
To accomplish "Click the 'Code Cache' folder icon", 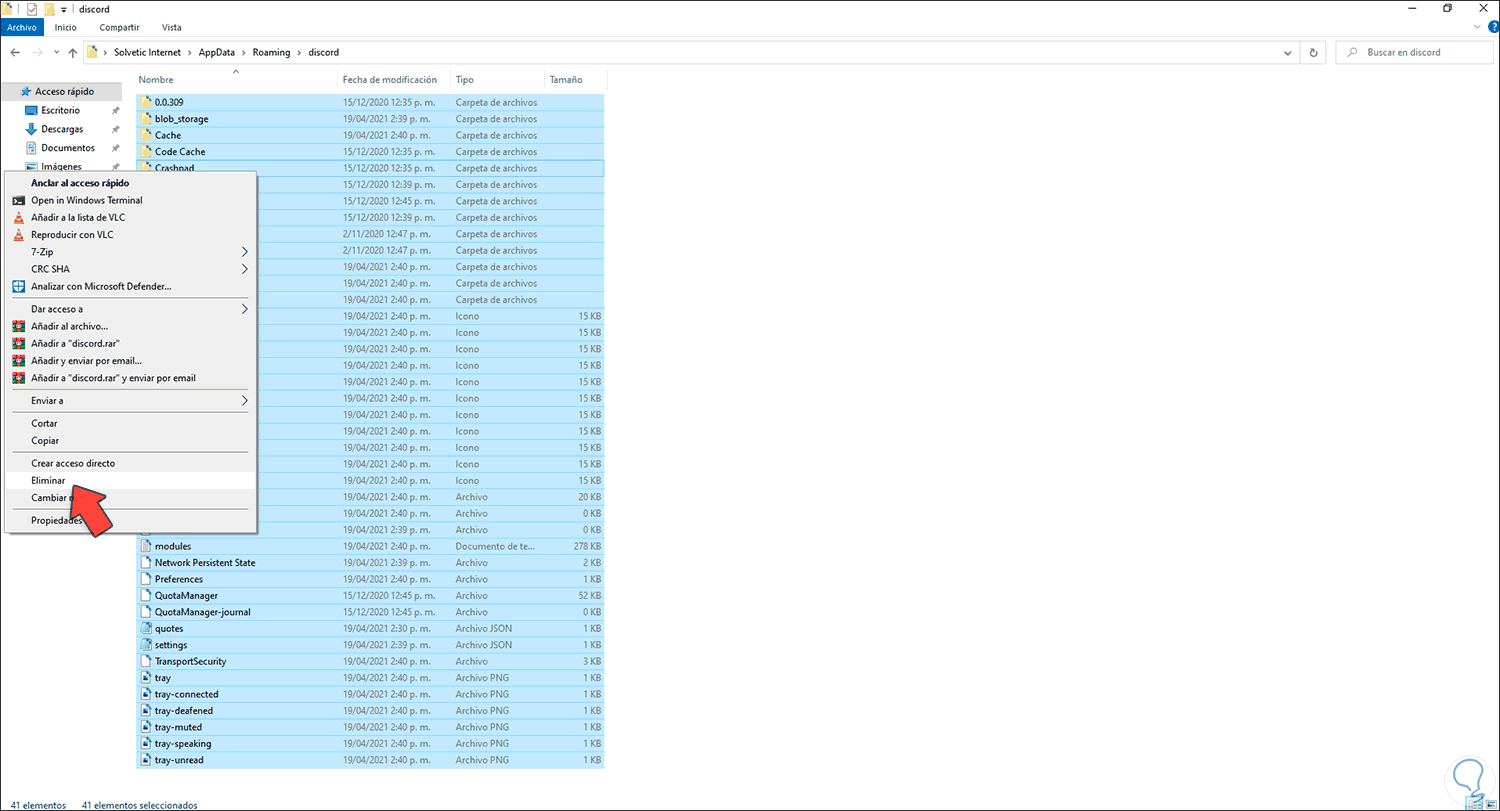I will (146, 152).
